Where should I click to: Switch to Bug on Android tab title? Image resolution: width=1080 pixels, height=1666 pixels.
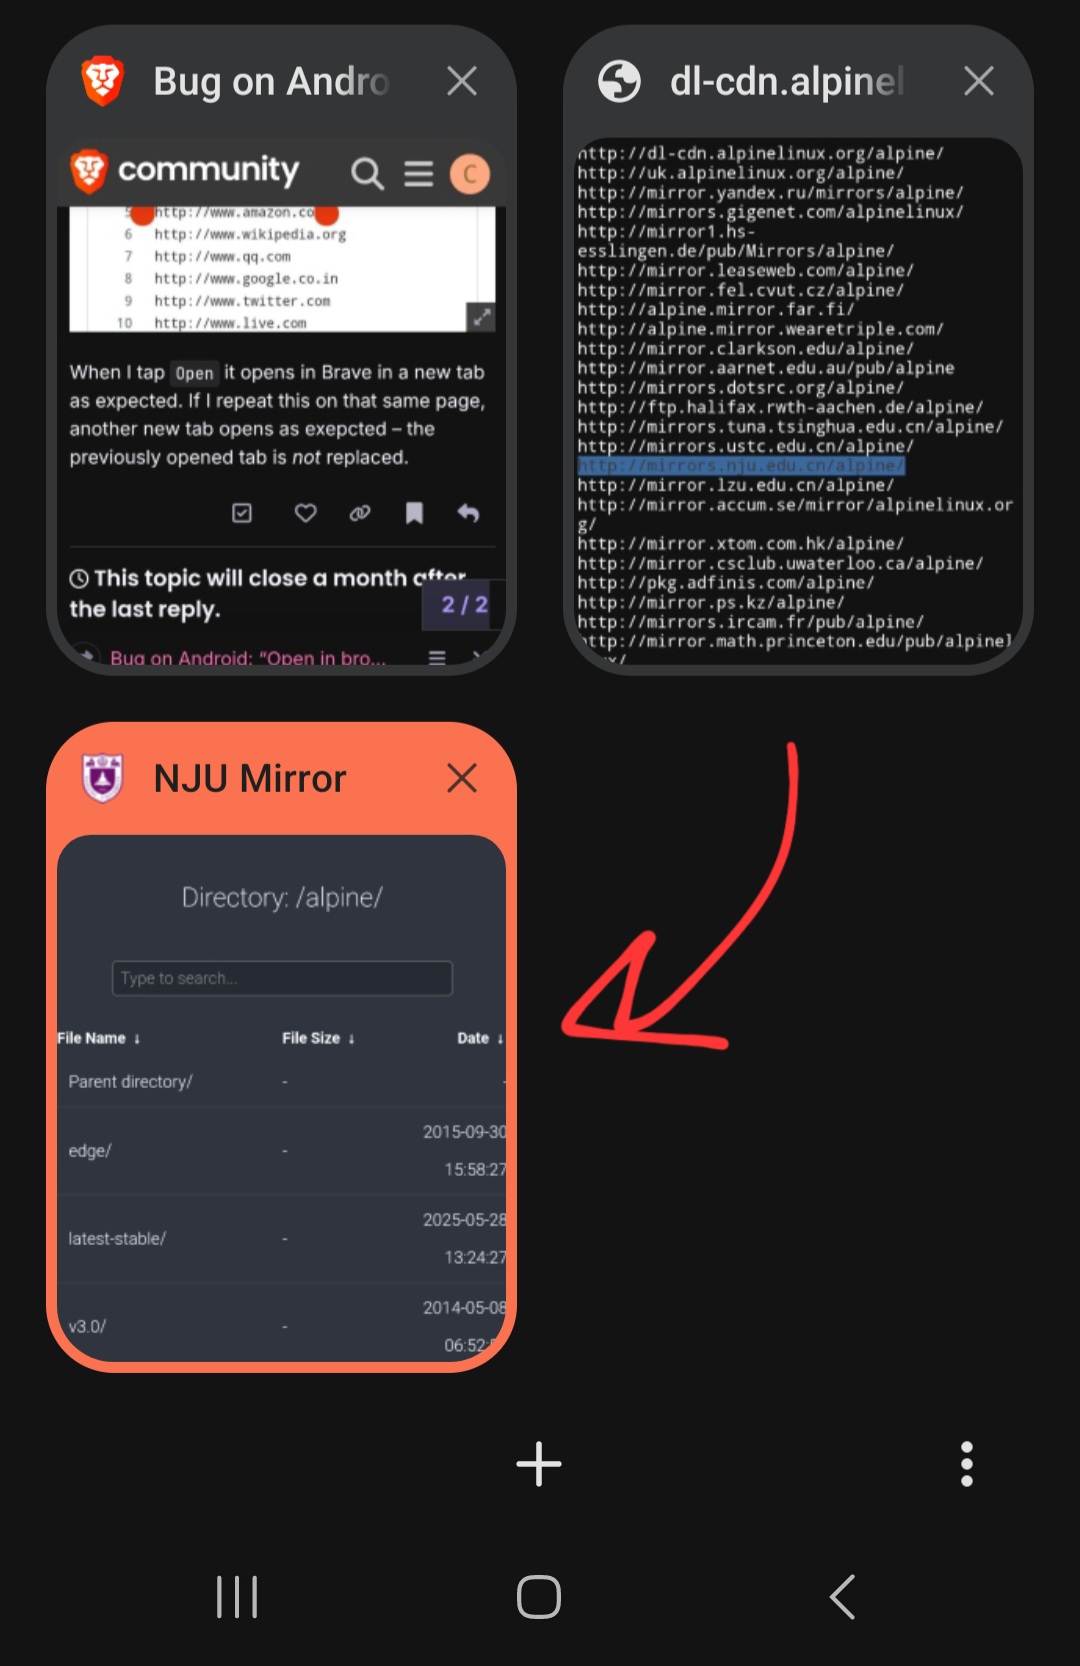(x=271, y=81)
